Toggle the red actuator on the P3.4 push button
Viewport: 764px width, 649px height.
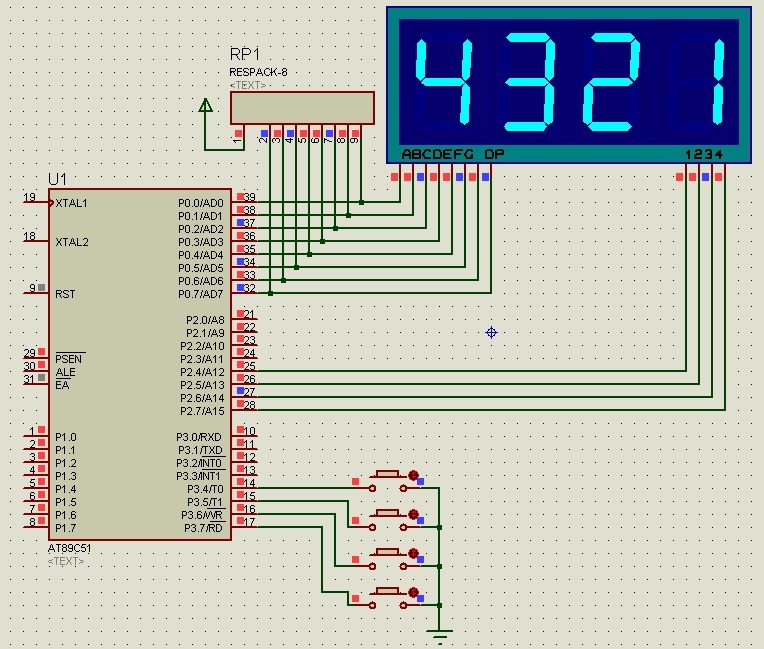(413, 475)
